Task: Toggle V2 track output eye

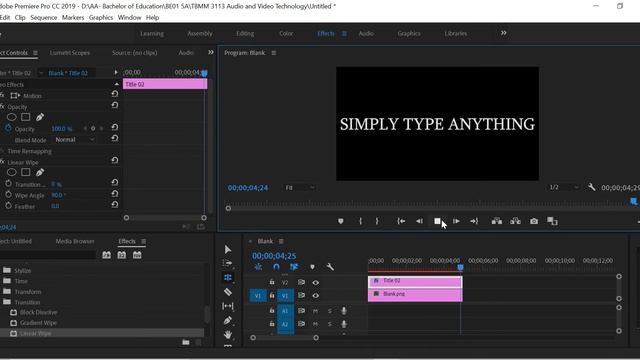Action: [316, 282]
